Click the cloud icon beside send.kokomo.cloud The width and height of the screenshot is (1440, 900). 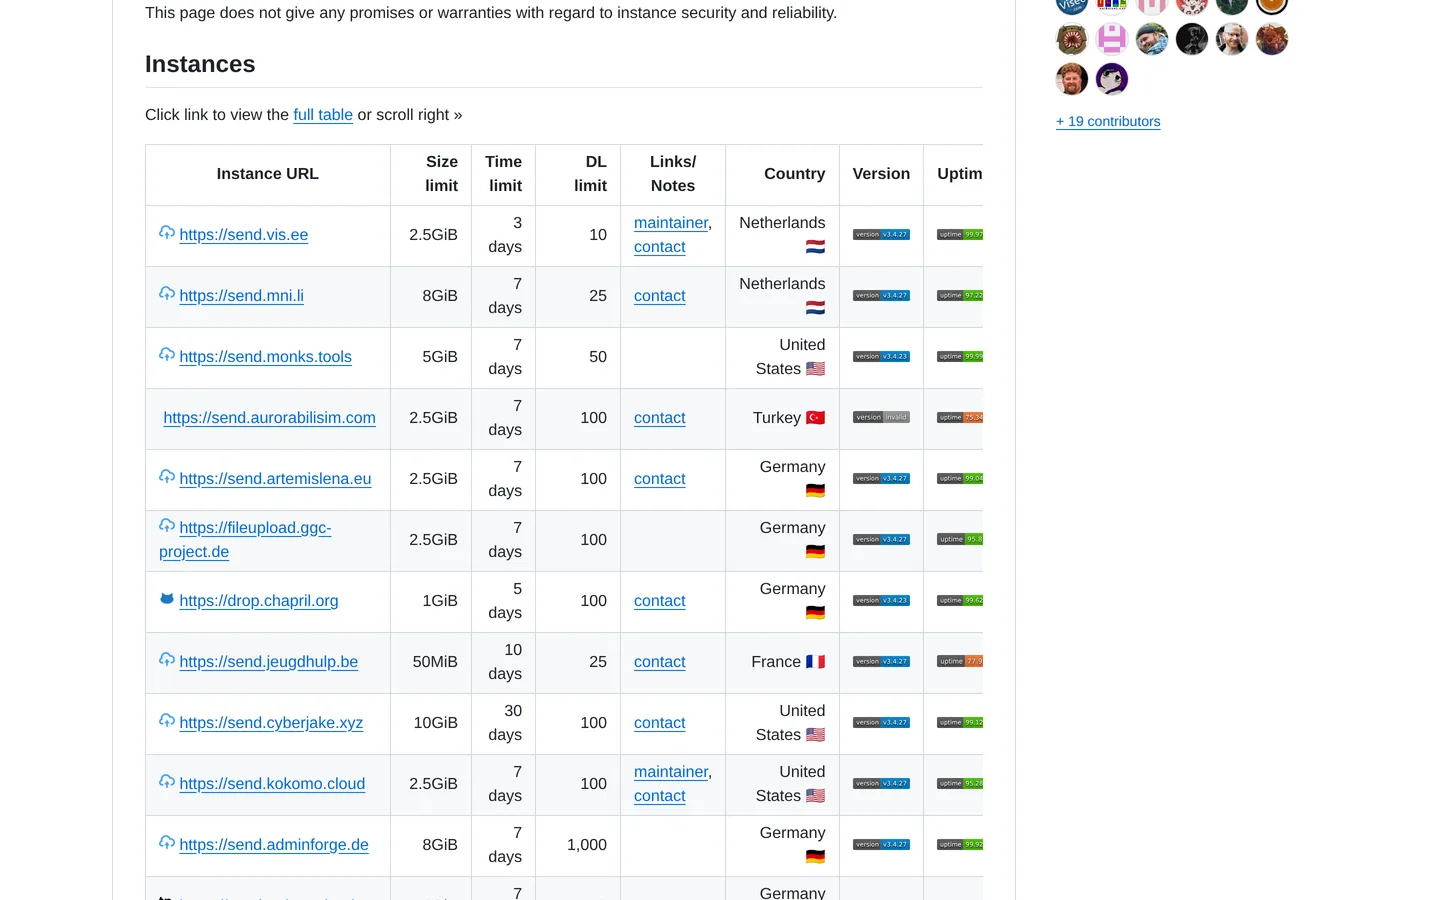167,781
